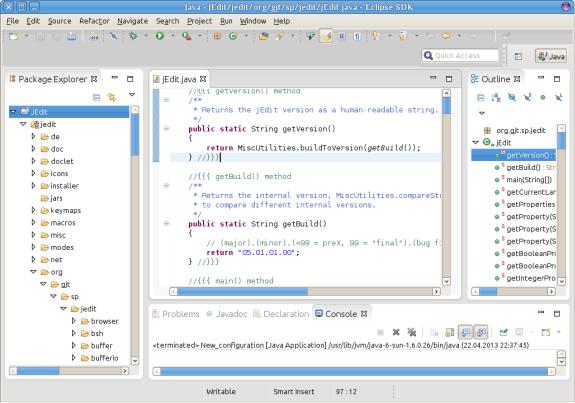Collapse the getVersion() method fold marker
This screenshot has width=575, height=403.
click(166, 128)
